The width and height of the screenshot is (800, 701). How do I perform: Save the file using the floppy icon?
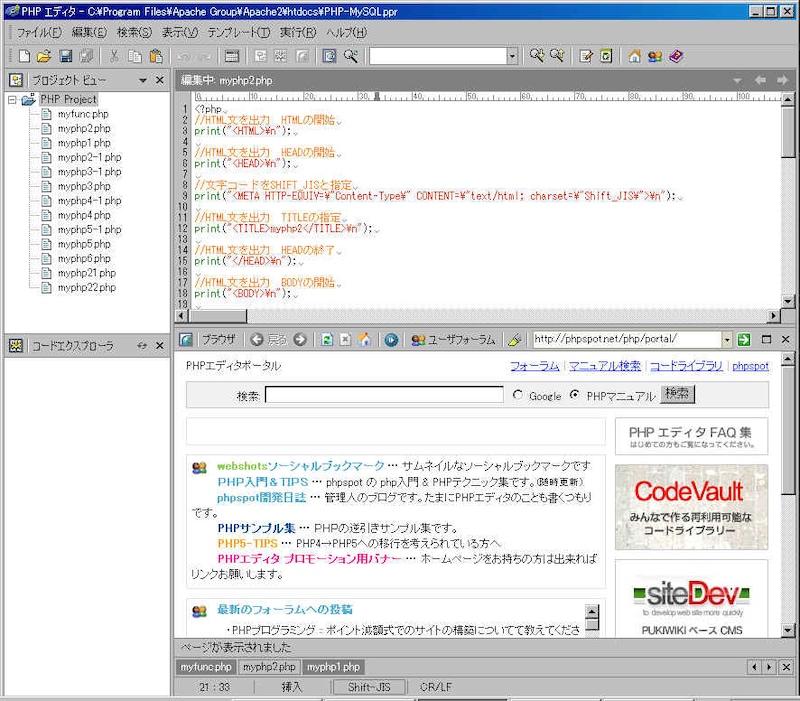coord(66,56)
